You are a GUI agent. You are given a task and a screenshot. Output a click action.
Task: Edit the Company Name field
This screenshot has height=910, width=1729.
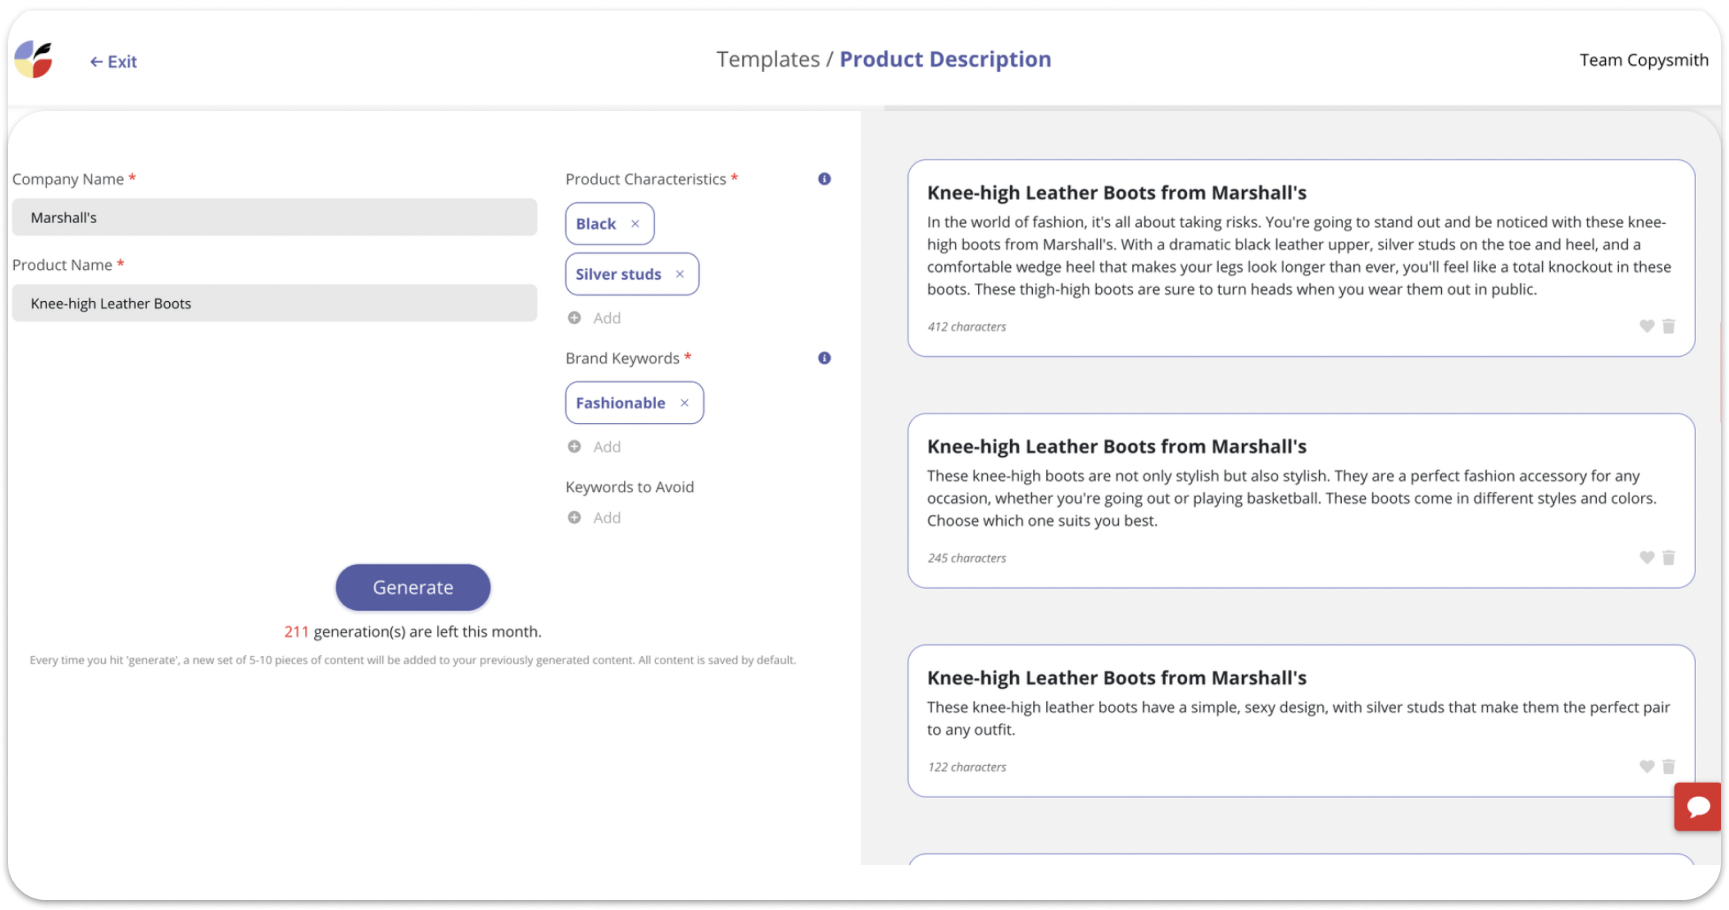point(274,217)
